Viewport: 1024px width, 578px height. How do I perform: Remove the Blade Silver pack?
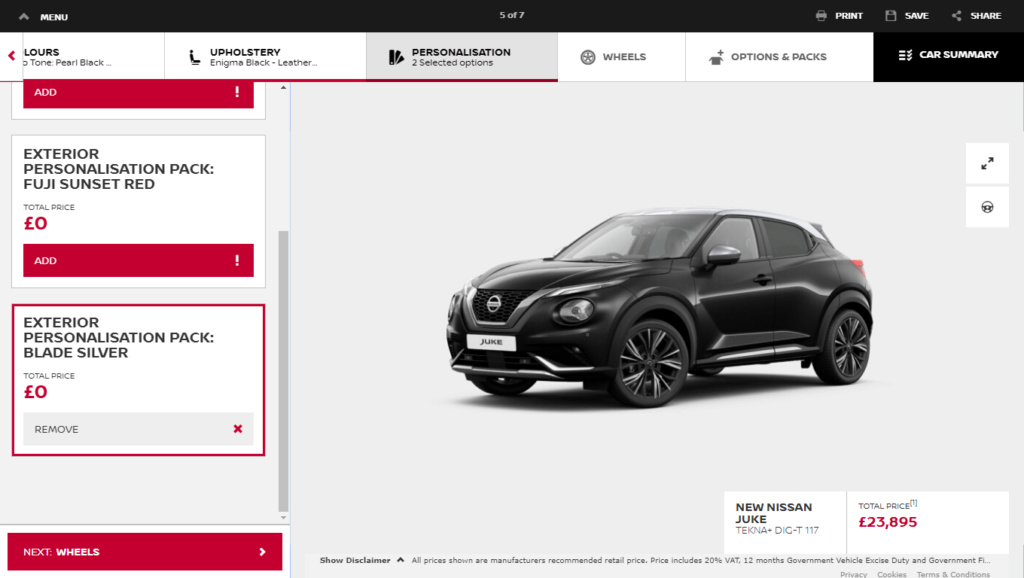(138, 429)
